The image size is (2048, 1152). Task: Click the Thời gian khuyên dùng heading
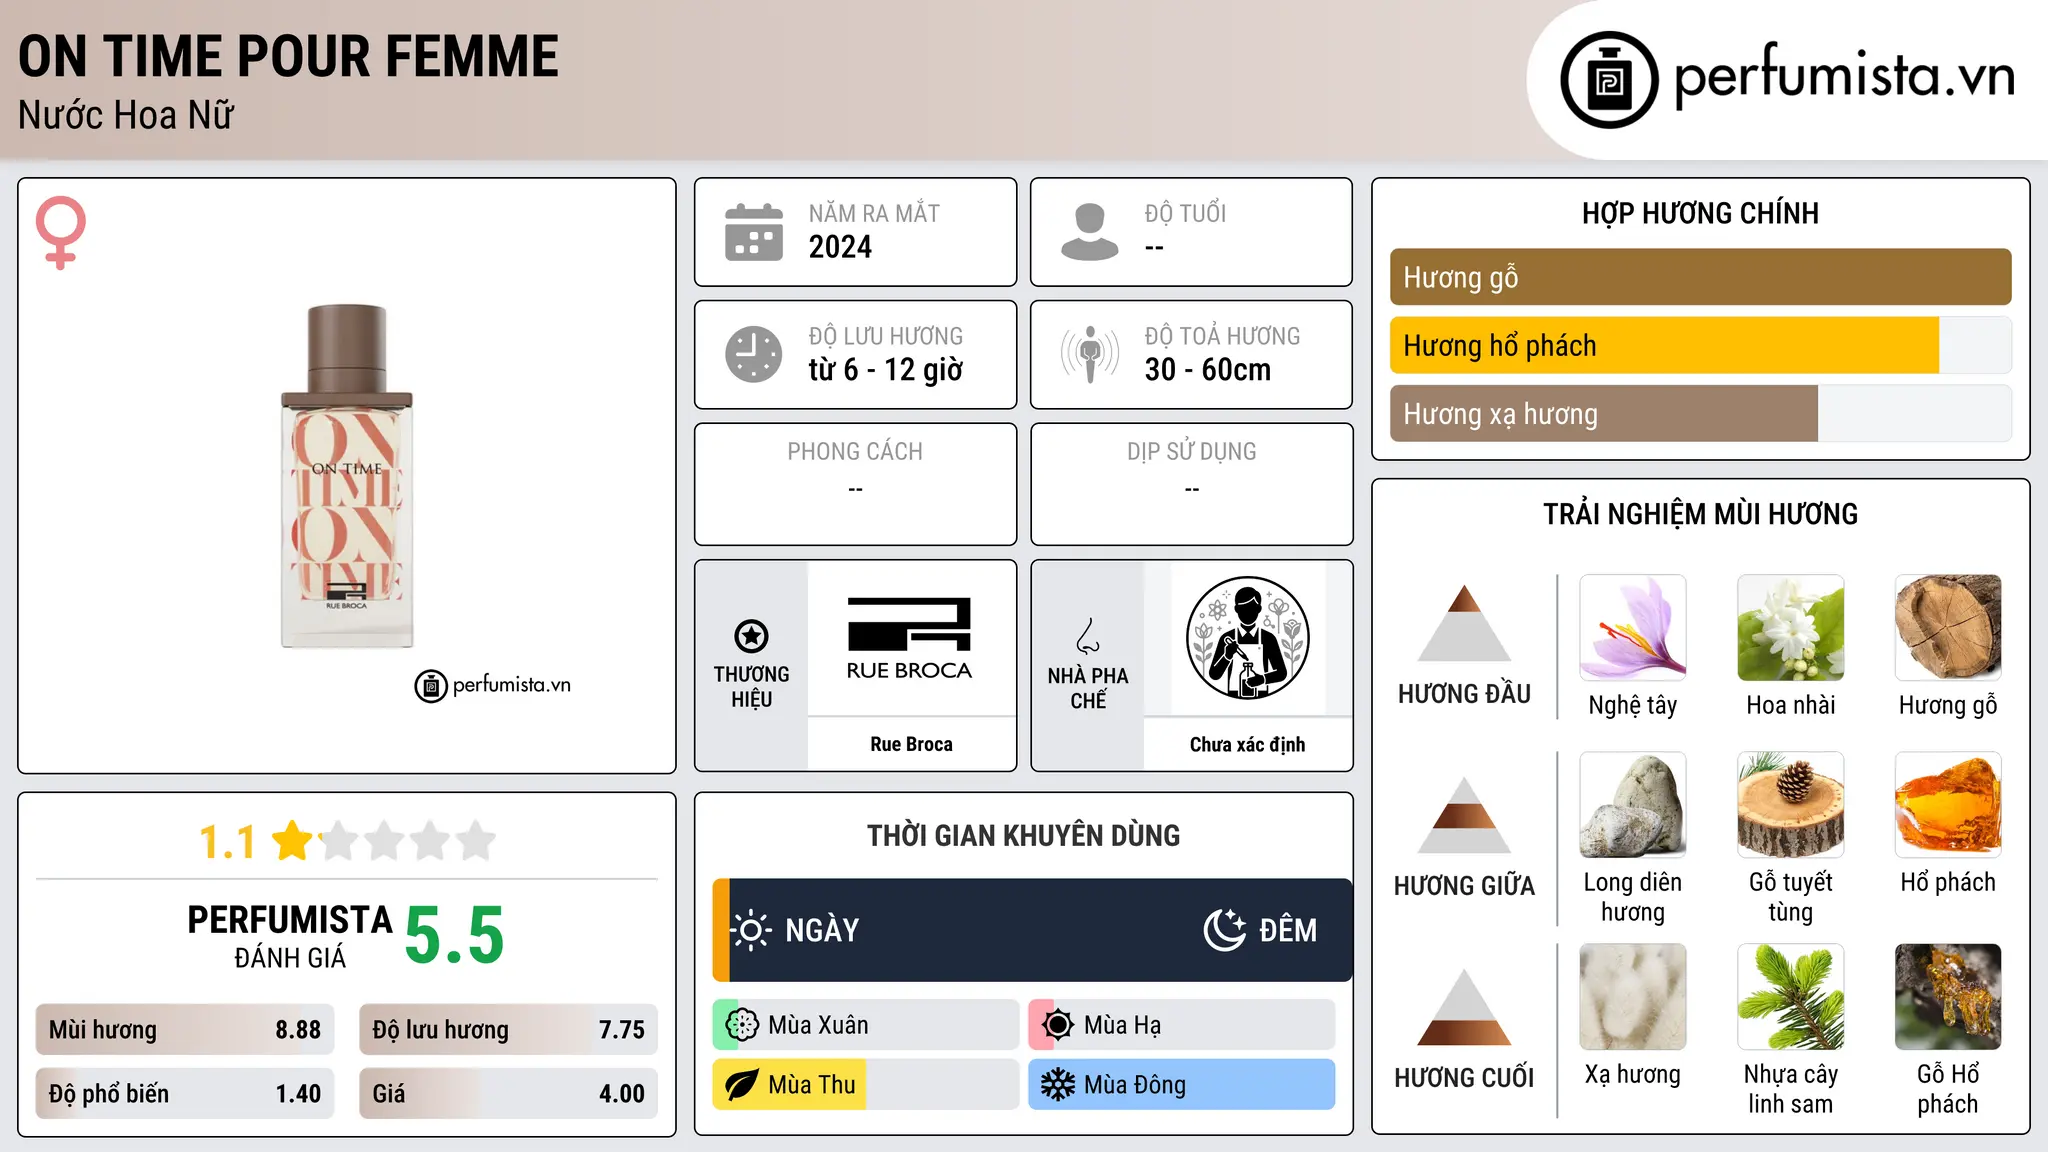pos(1023,835)
